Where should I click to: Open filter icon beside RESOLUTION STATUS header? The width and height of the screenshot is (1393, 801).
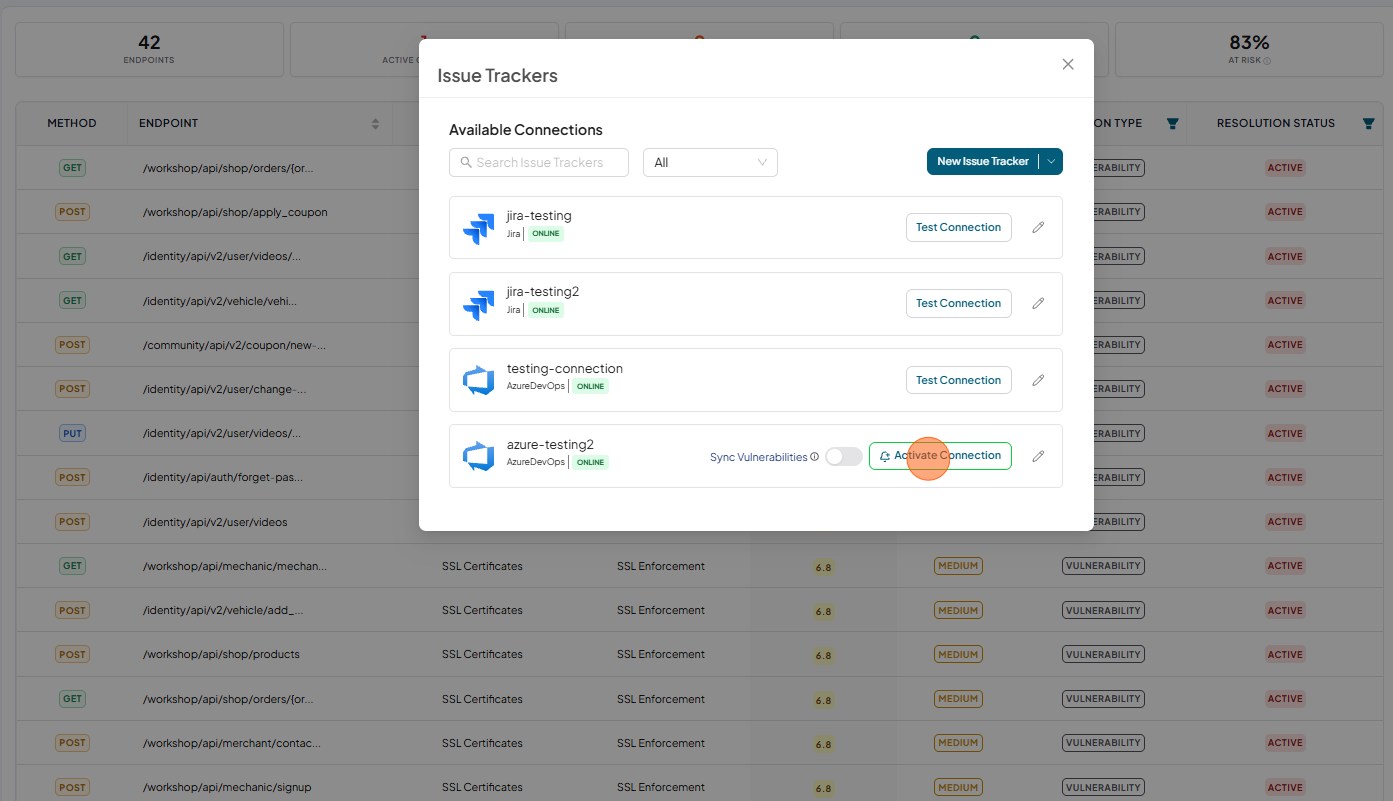(1369, 124)
